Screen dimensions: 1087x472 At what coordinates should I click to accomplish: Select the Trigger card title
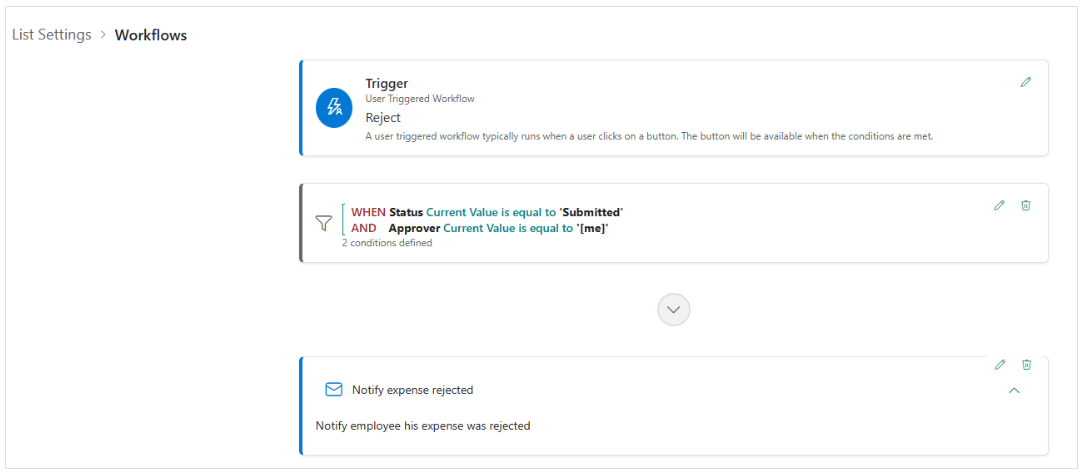pos(387,84)
